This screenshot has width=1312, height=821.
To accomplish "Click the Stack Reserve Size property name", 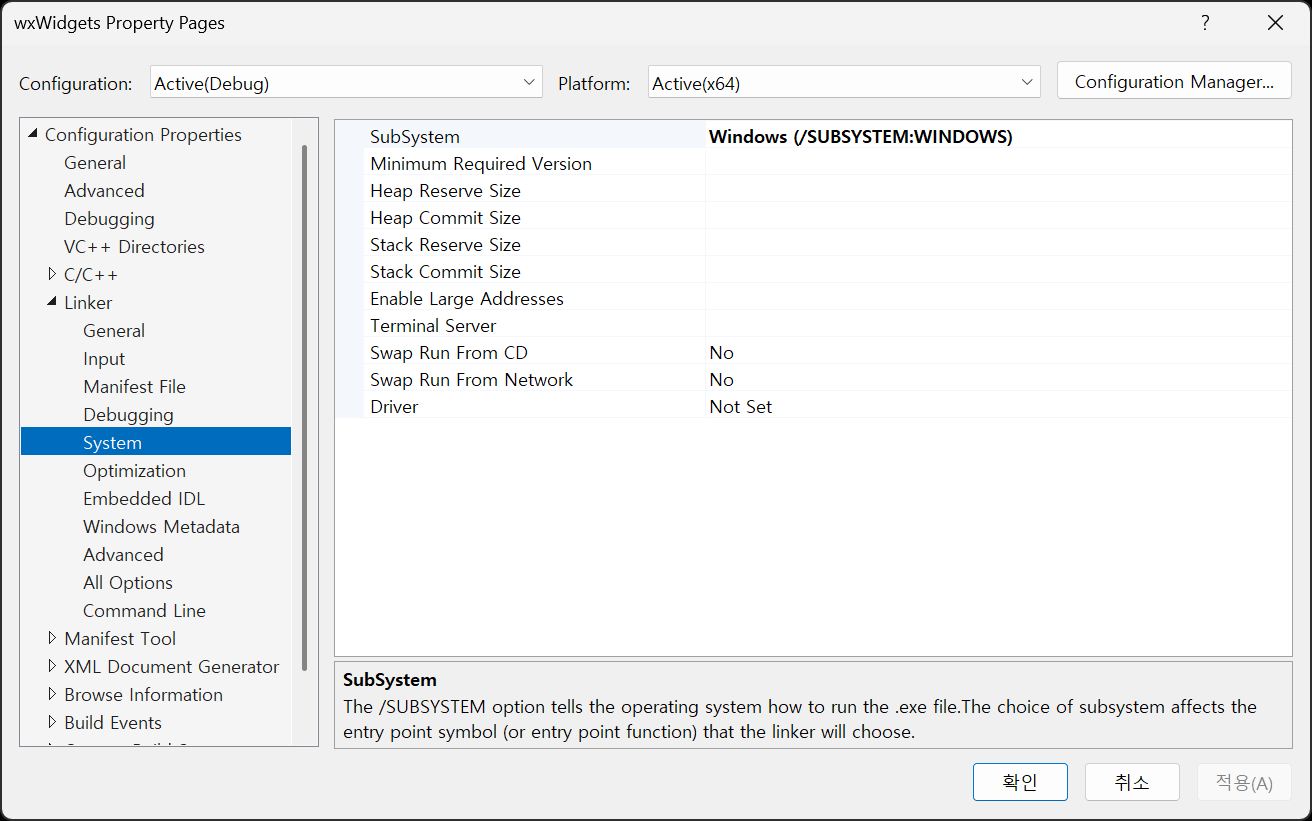I will [x=445, y=245].
